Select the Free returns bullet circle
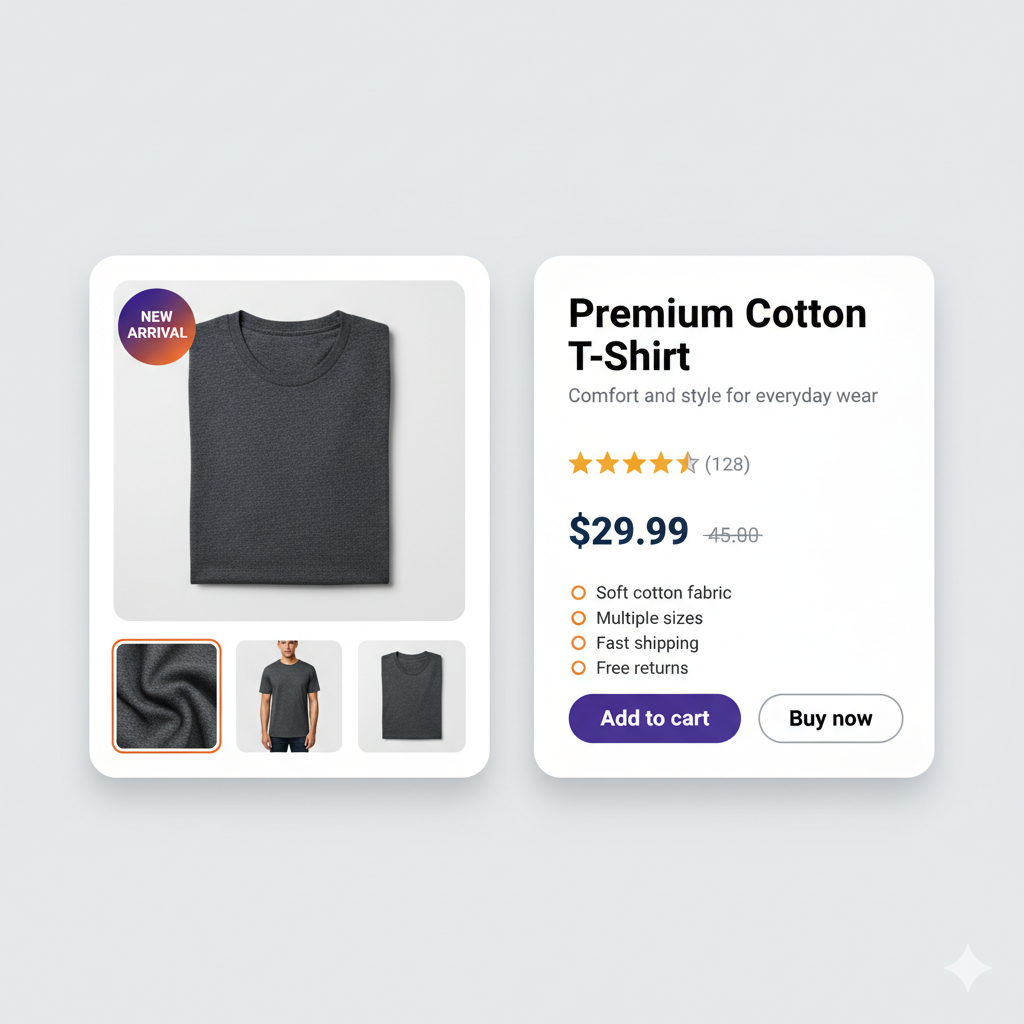 click(578, 668)
